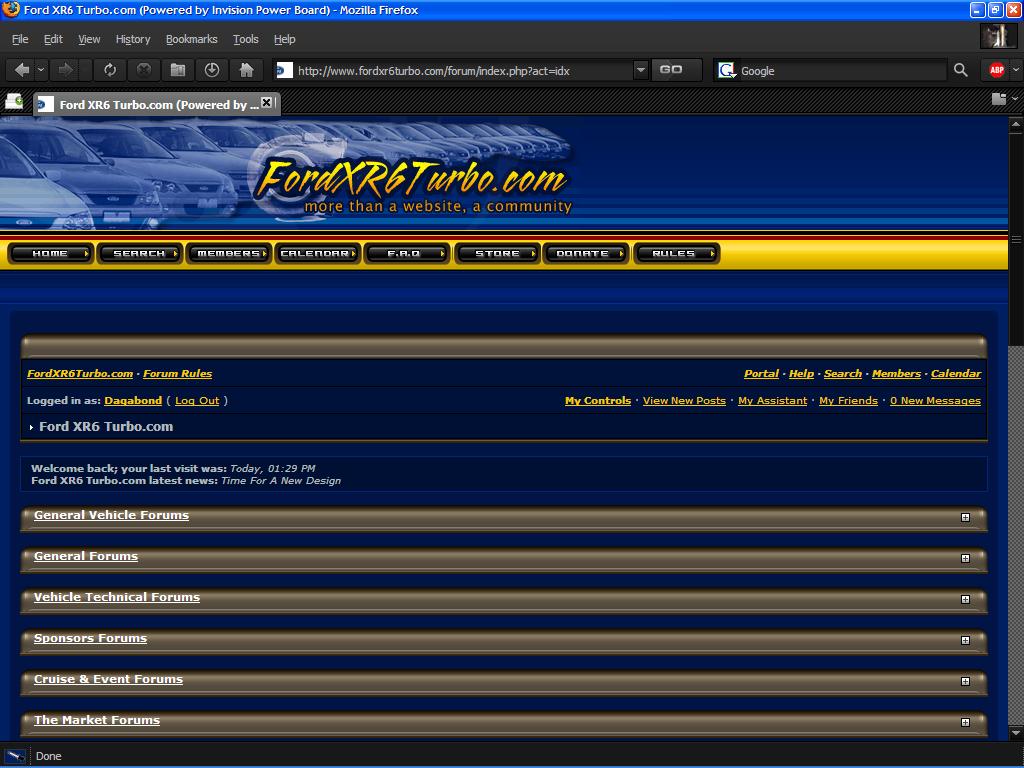Expand the Sponsors Forums category
The width and height of the screenshot is (1024, 768).
click(965, 641)
